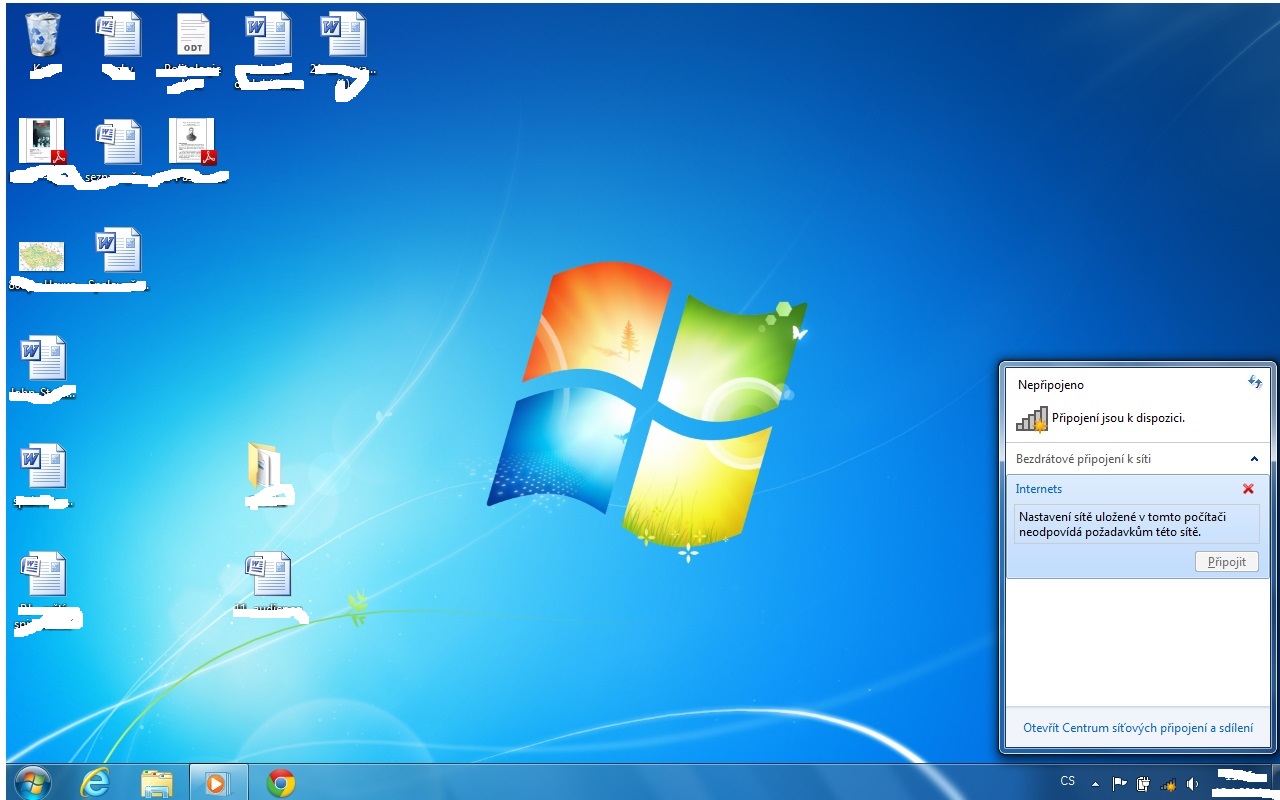
Task: Open the PDF with the dark cover thumbnail
Action: (43, 141)
